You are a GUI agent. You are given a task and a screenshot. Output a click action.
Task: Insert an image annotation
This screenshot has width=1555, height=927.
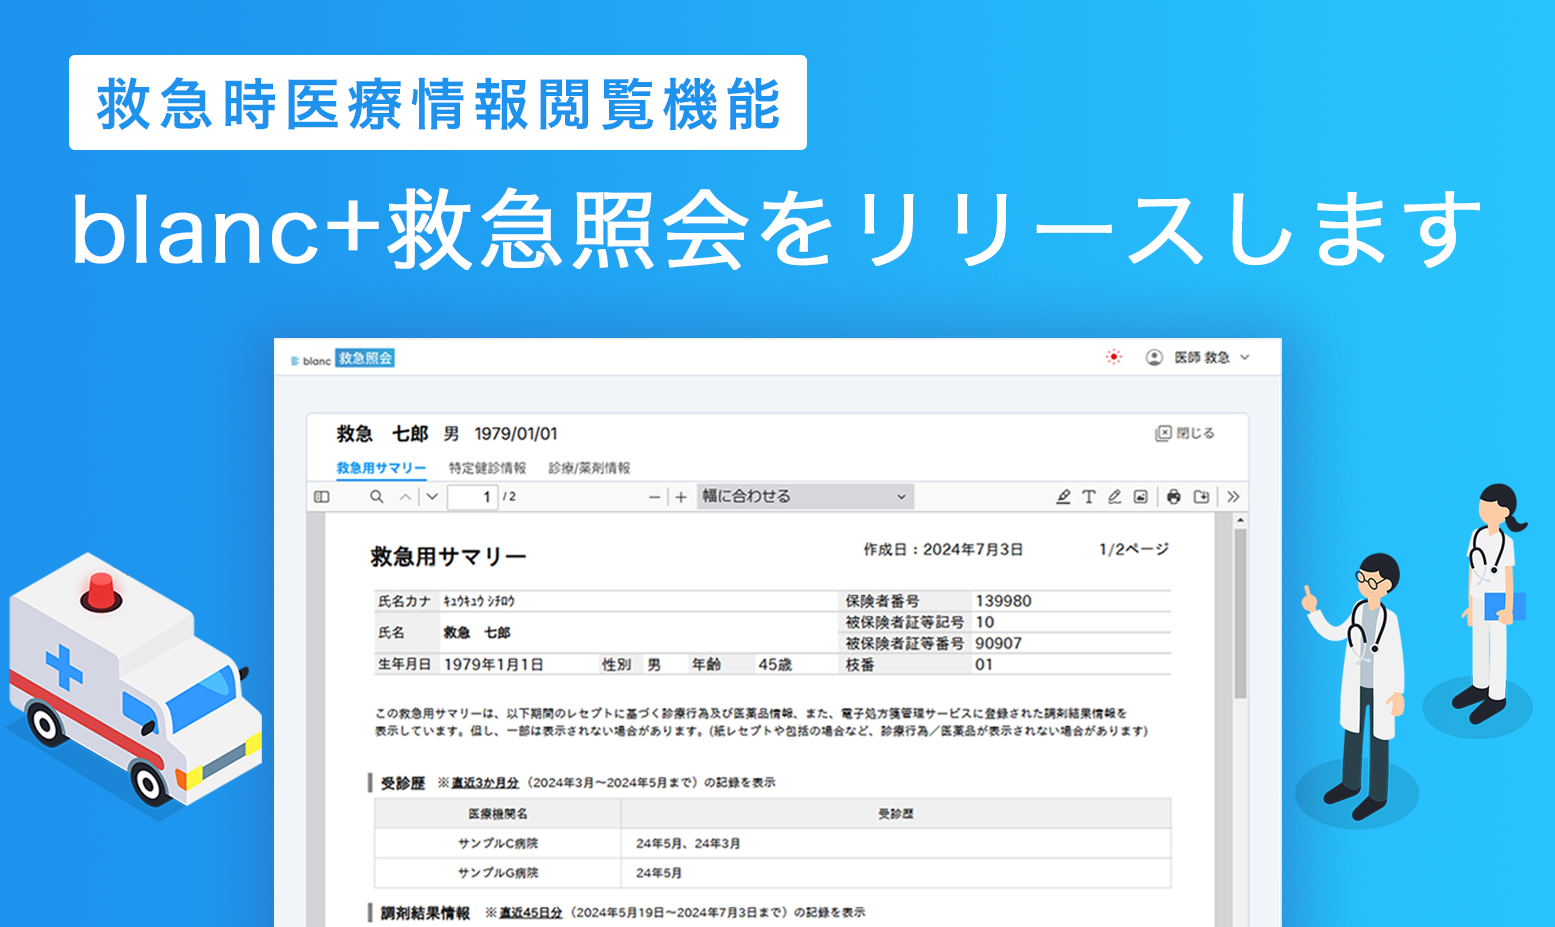tap(1140, 496)
